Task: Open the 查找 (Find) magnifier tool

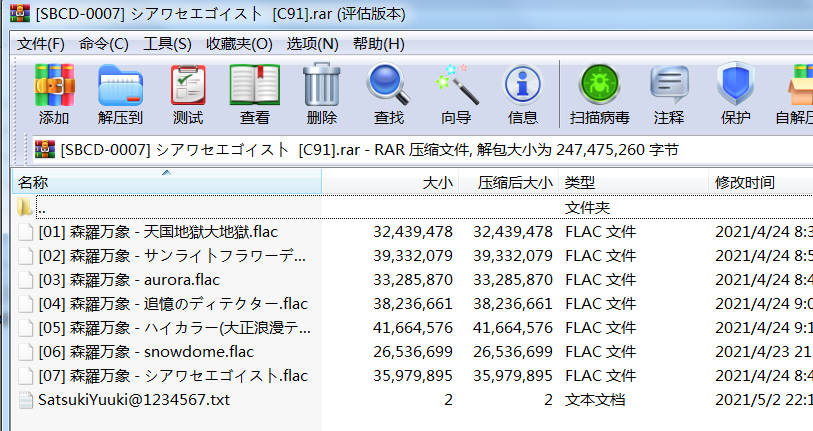Action: tap(388, 95)
